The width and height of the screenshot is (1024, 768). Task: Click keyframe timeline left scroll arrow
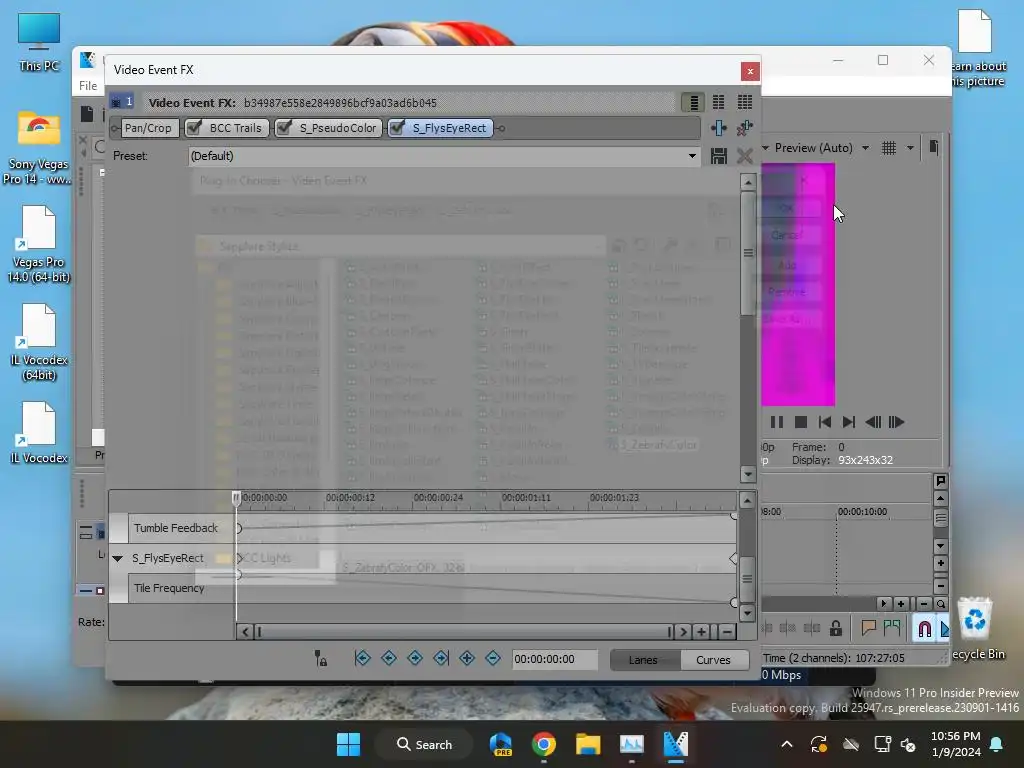pos(245,632)
